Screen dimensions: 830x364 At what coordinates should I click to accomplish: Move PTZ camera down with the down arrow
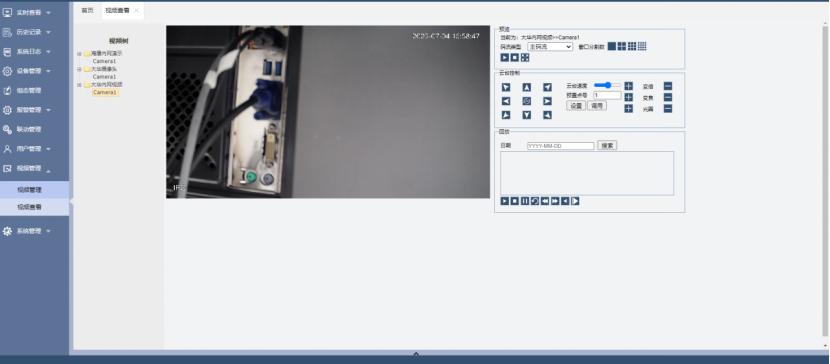tap(527, 115)
